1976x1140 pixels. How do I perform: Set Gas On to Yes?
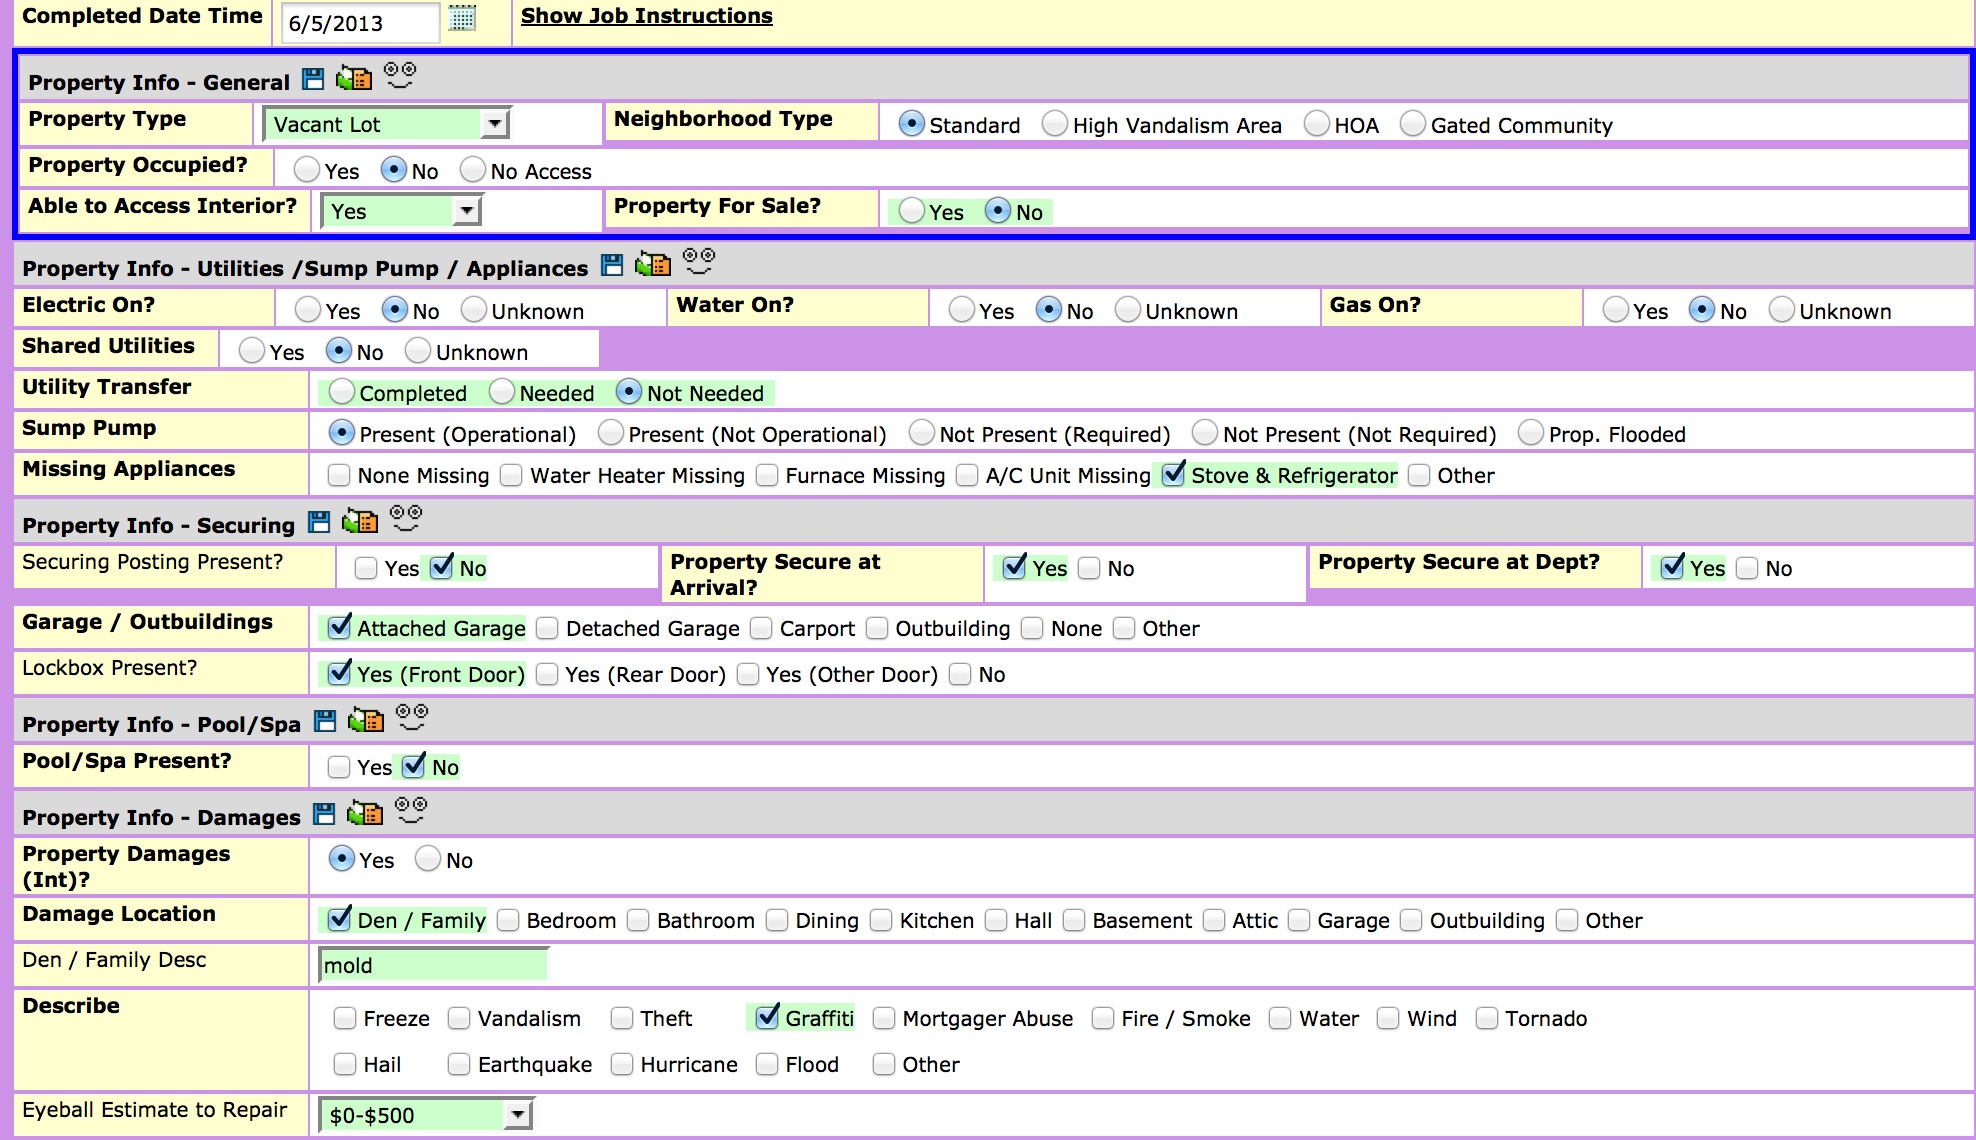(1615, 310)
